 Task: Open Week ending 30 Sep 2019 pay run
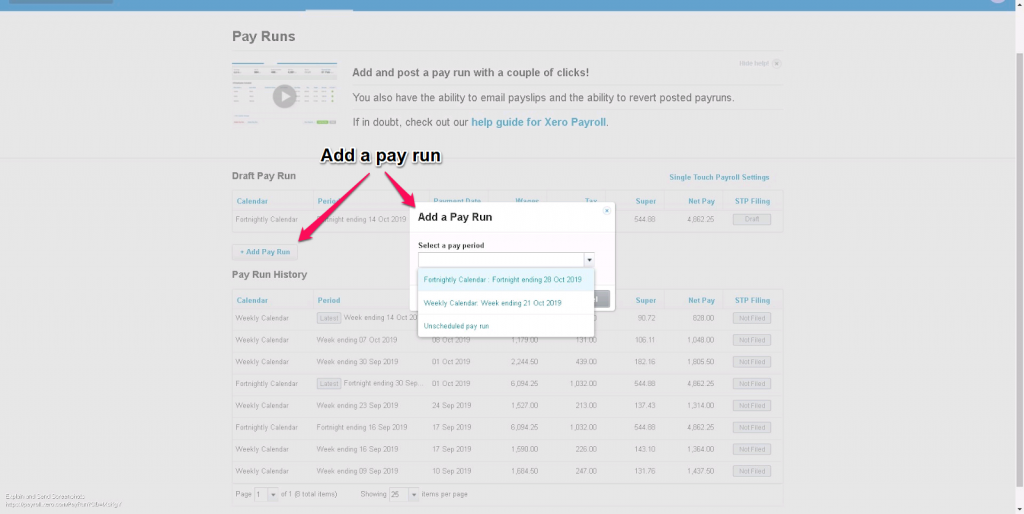[357, 362]
